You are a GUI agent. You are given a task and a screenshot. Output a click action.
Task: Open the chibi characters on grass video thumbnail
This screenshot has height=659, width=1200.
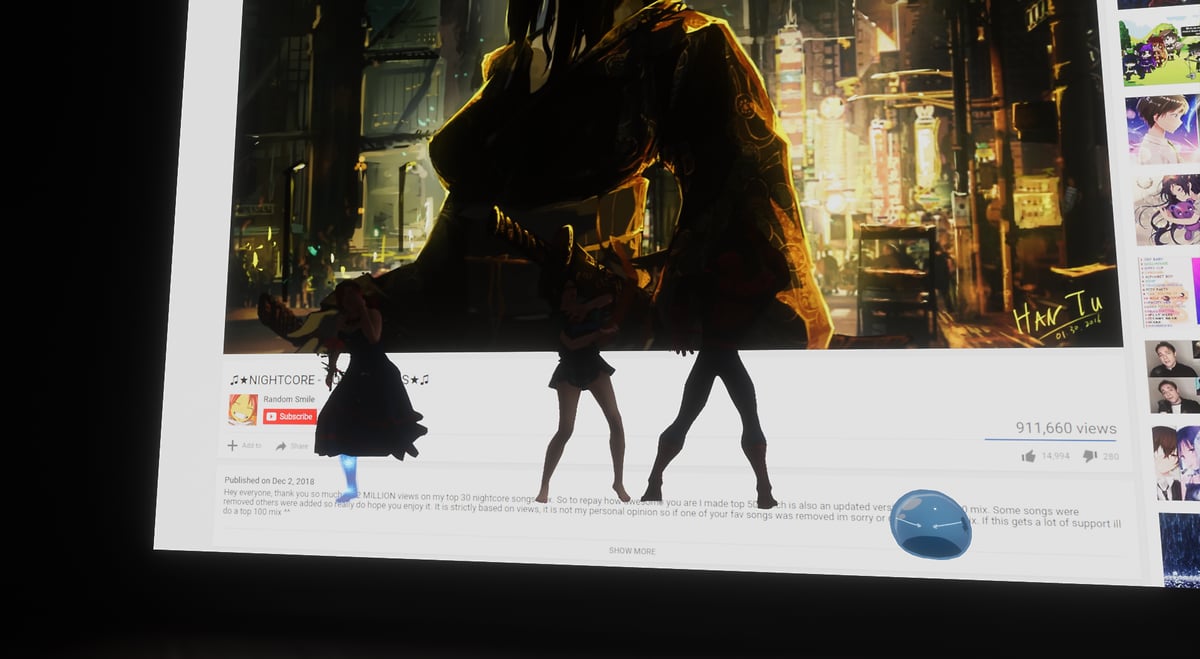click(1160, 48)
